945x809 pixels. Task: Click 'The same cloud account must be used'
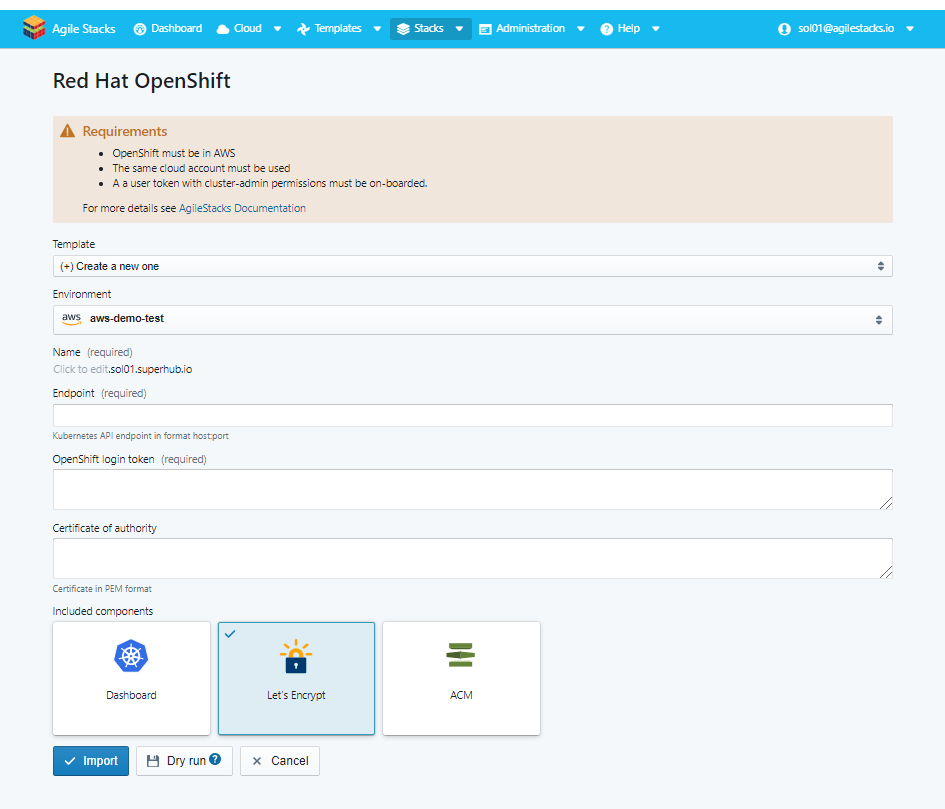(201, 168)
